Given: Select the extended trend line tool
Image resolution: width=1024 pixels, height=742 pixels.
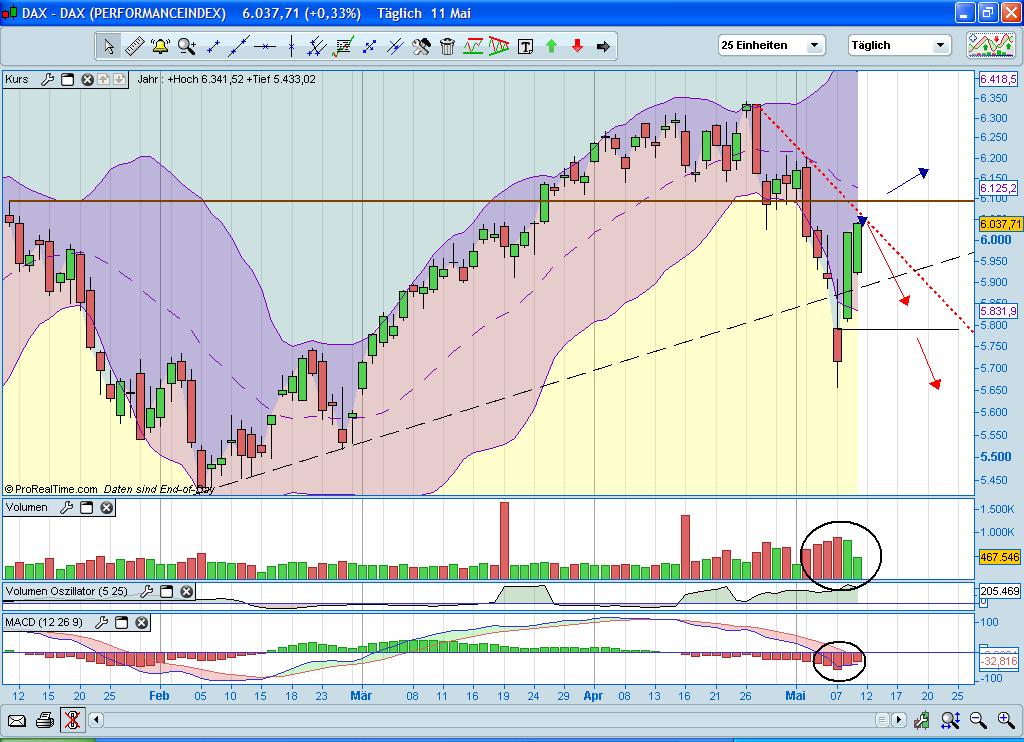Looking at the screenshot, I should pyautogui.click(x=238, y=46).
